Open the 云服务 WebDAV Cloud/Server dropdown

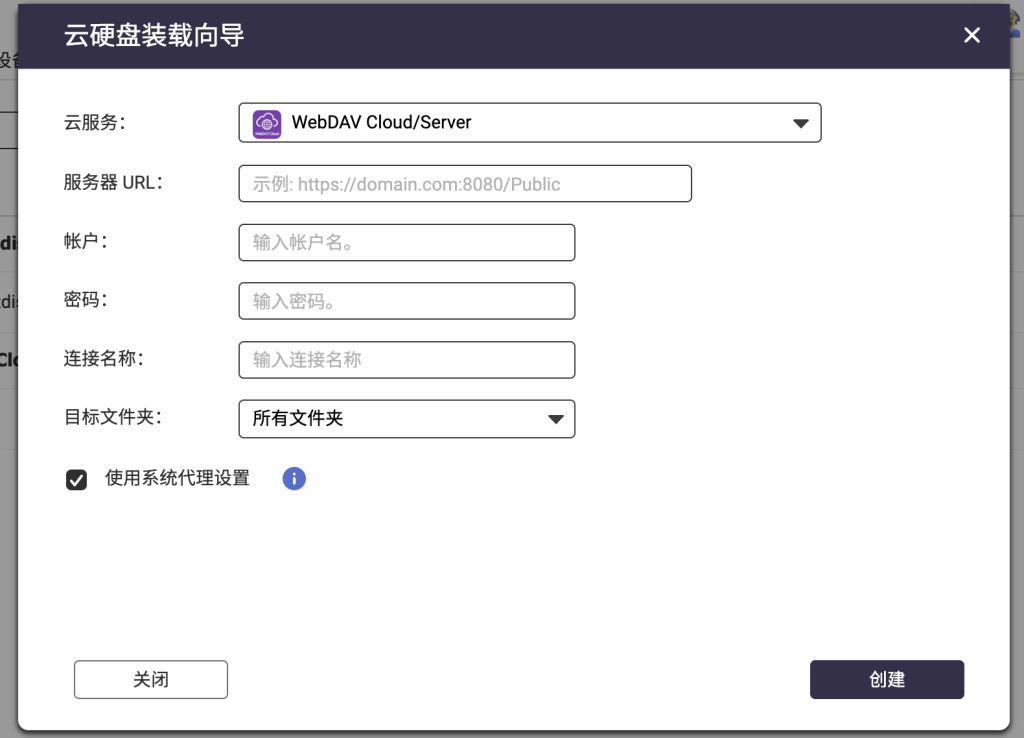click(x=530, y=123)
